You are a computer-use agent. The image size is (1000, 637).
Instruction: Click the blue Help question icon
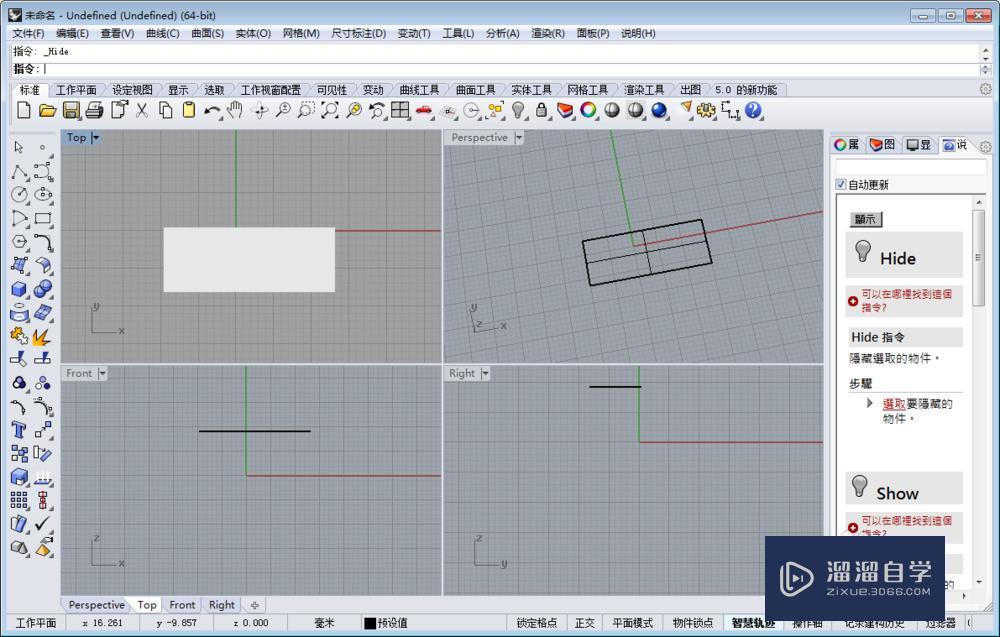753,110
